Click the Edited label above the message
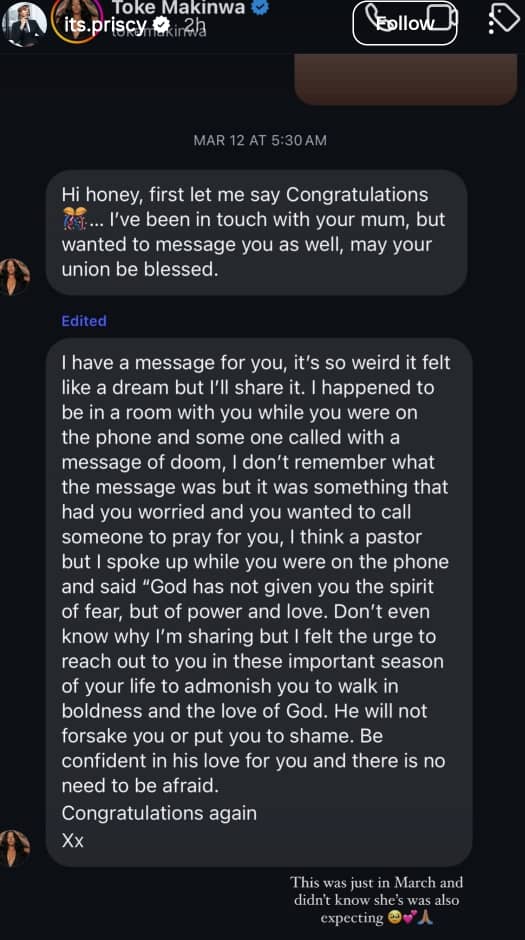This screenshot has width=525, height=940. 84,321
